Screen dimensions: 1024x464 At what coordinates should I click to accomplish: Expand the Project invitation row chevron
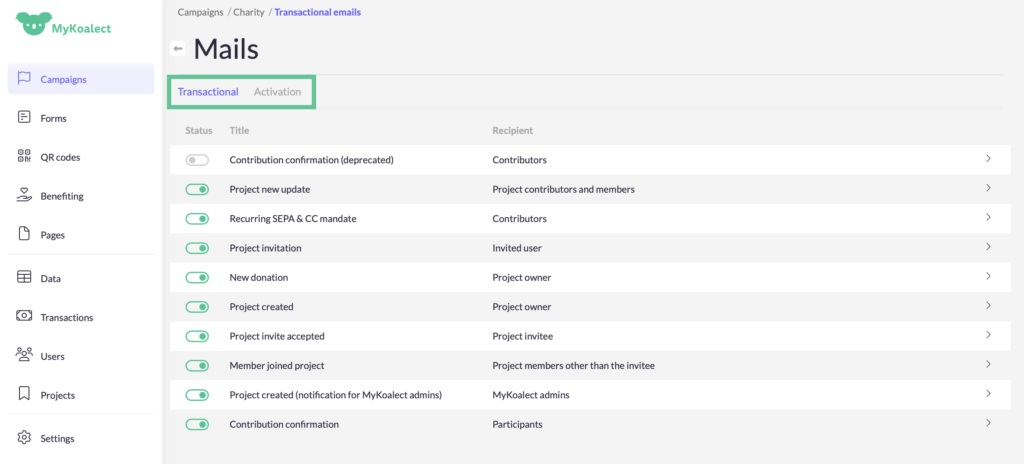[988, 247]
